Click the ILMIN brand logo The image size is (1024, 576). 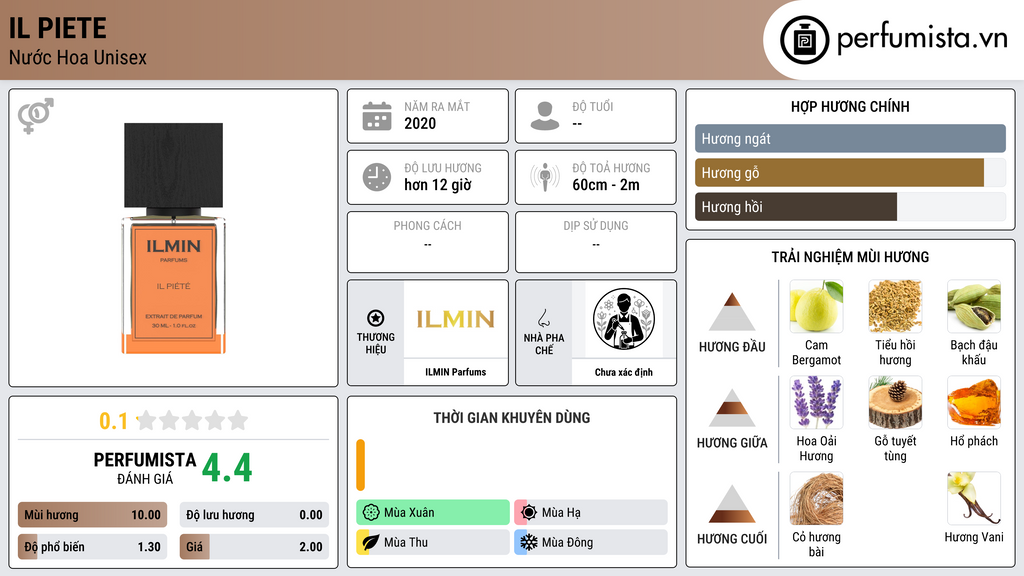click(x=455, y=319)
